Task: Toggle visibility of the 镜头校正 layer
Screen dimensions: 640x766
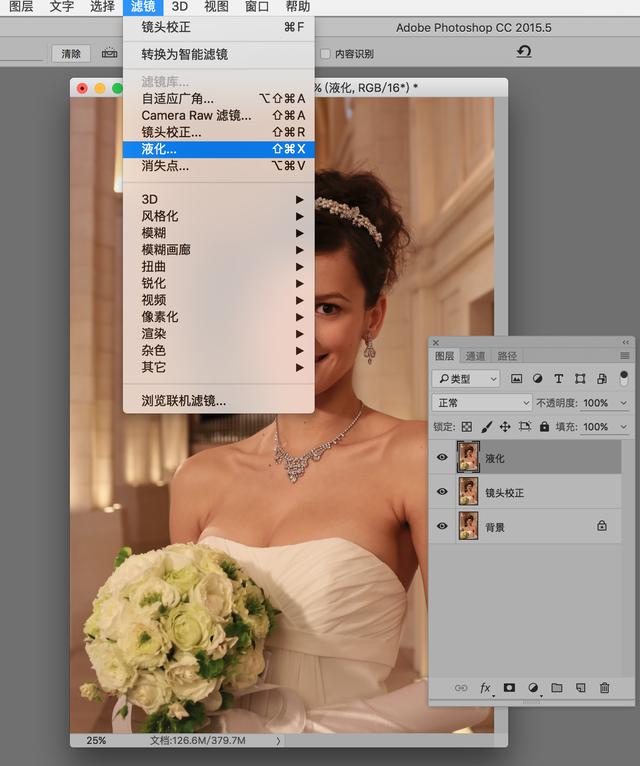Action: pyautogui.click(x=442, y=492)
